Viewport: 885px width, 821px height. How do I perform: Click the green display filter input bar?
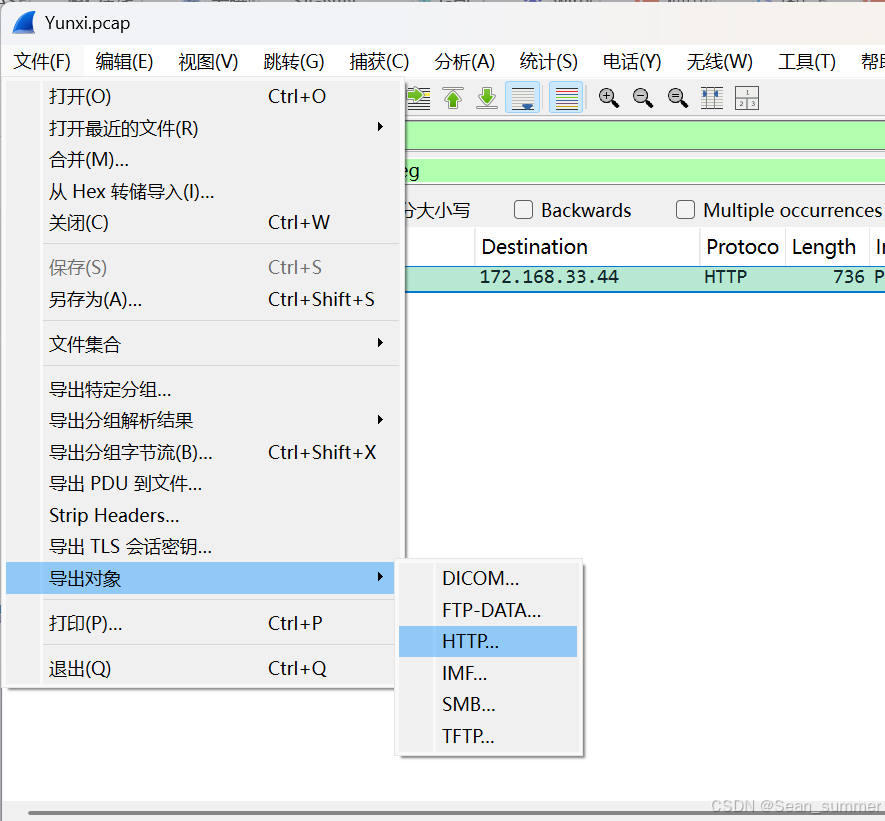point(645,136)
